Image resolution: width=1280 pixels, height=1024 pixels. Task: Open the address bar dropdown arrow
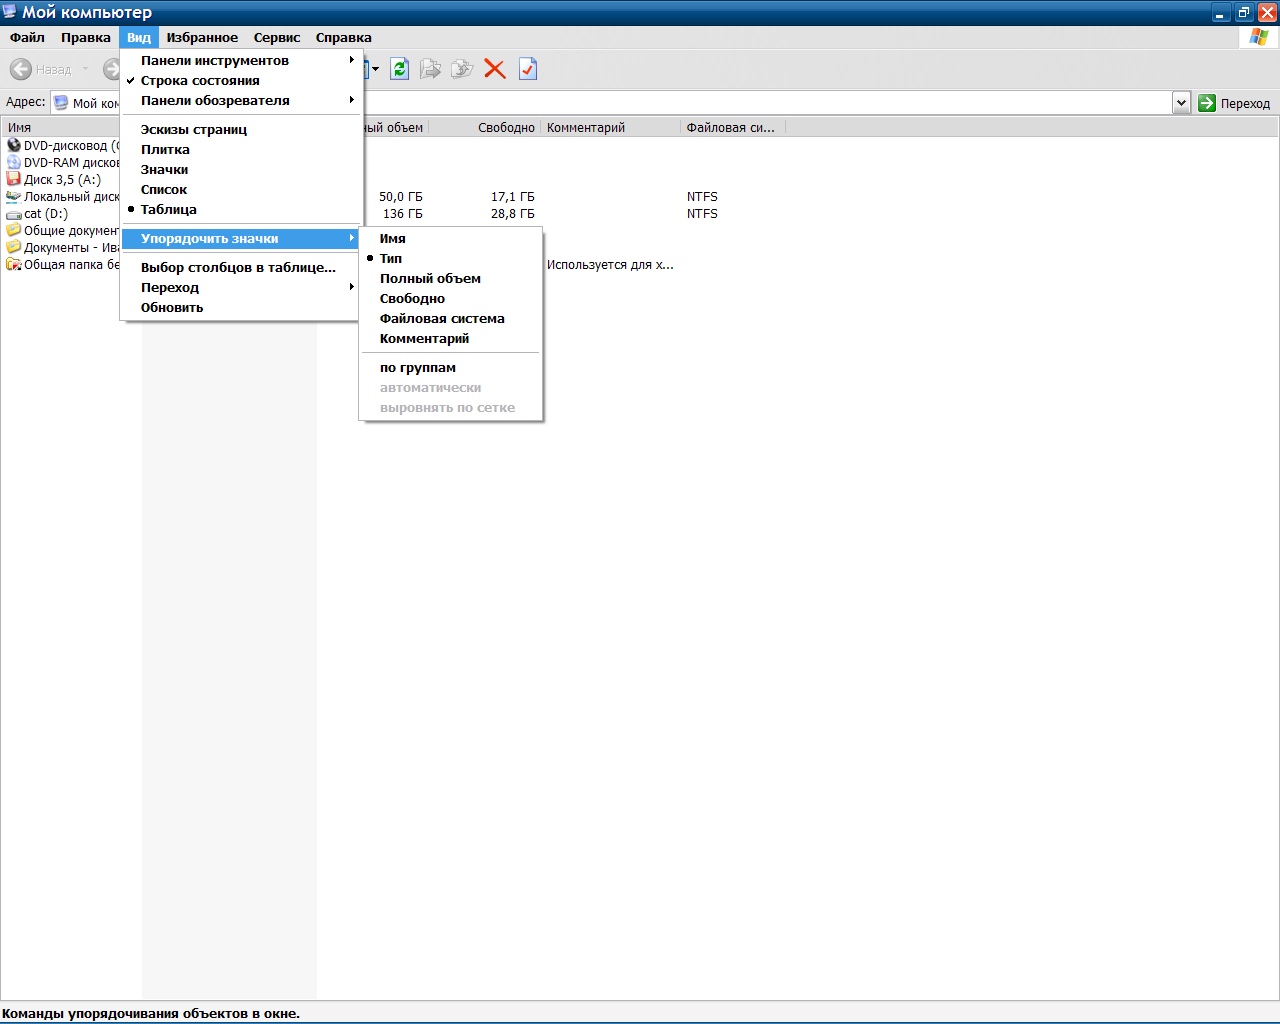1181,102
